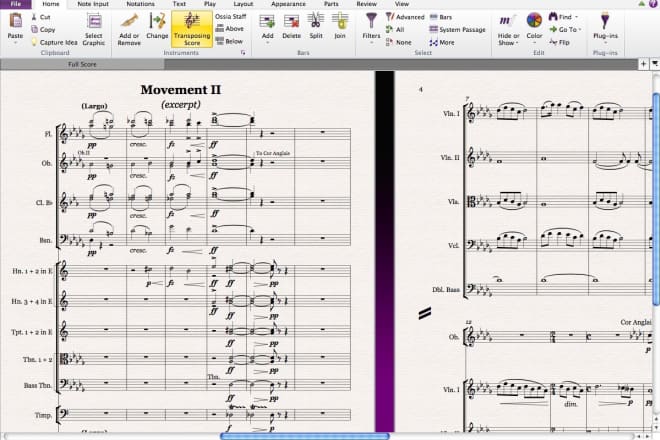Select To Cor Anglais instrument change text
660x440 pixels.
coord(273,153)
